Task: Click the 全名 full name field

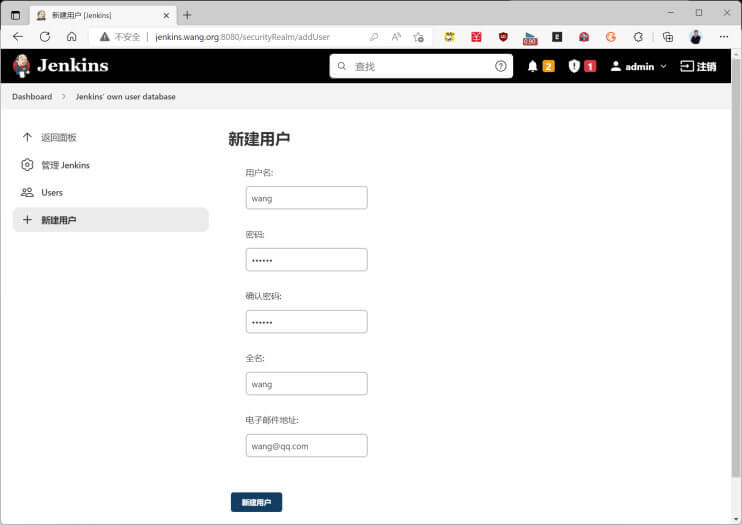Action: pyautogui.click(x=307, y=384)
